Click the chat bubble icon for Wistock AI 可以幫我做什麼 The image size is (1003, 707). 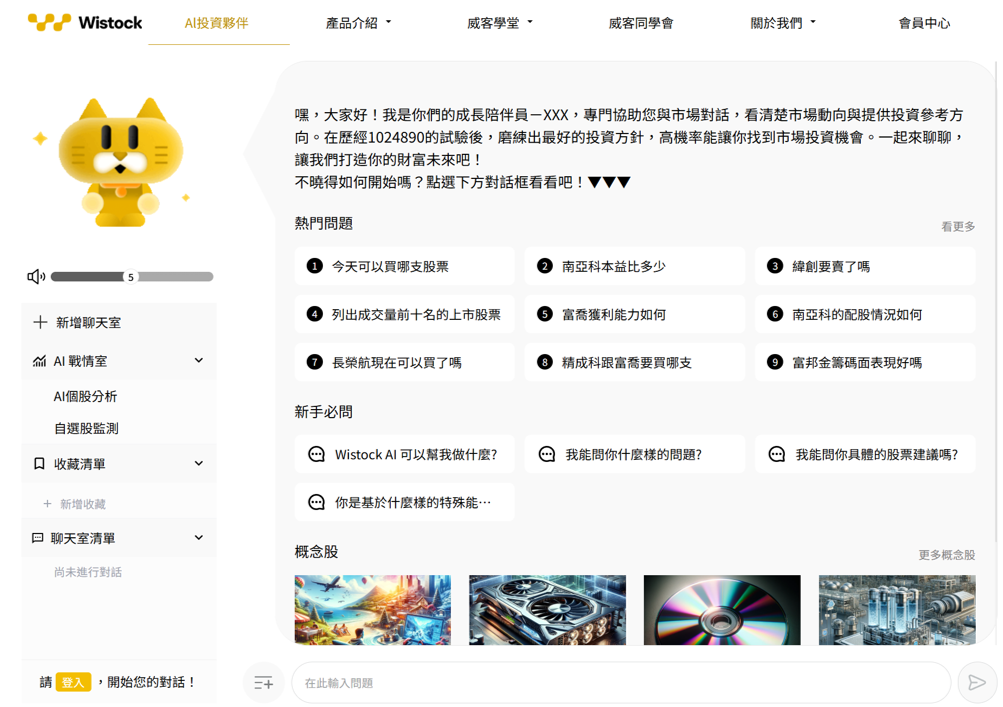(317, 455)
